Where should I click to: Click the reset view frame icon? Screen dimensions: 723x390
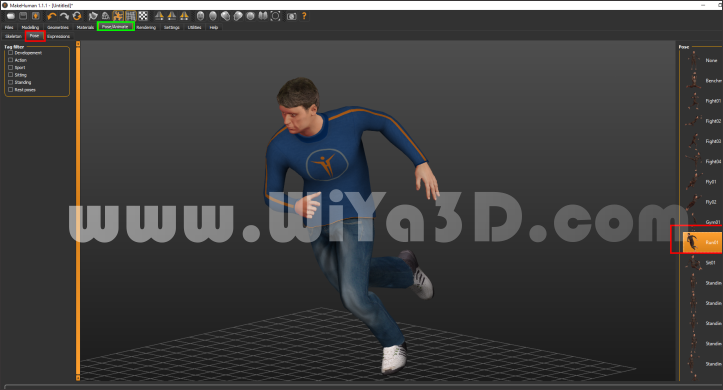275,16
